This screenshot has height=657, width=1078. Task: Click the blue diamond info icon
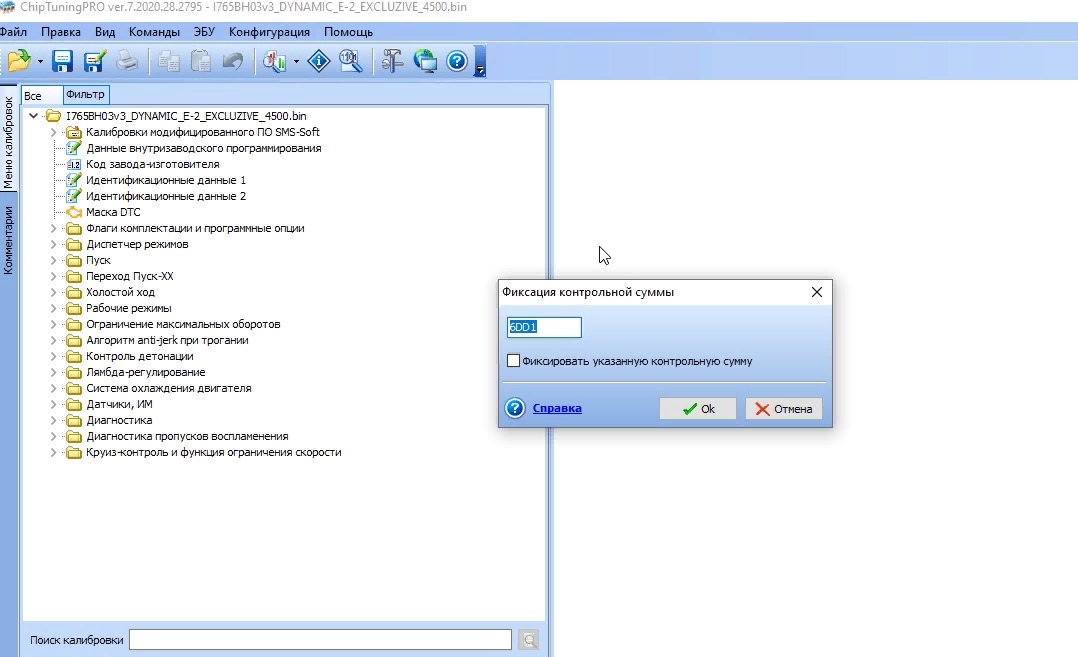[x=318, y=62]
